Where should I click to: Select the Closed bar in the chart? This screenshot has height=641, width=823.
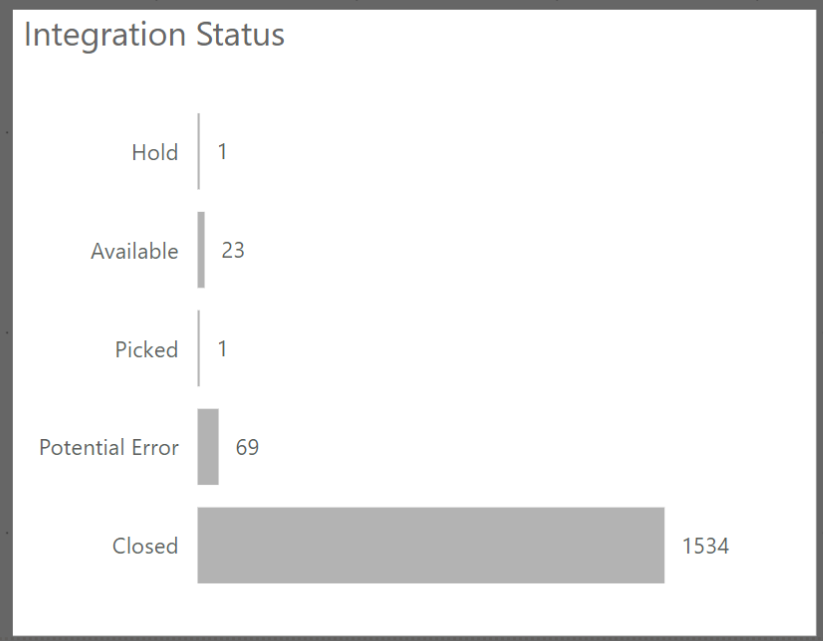pyautogui.click(x=430, y=545)
